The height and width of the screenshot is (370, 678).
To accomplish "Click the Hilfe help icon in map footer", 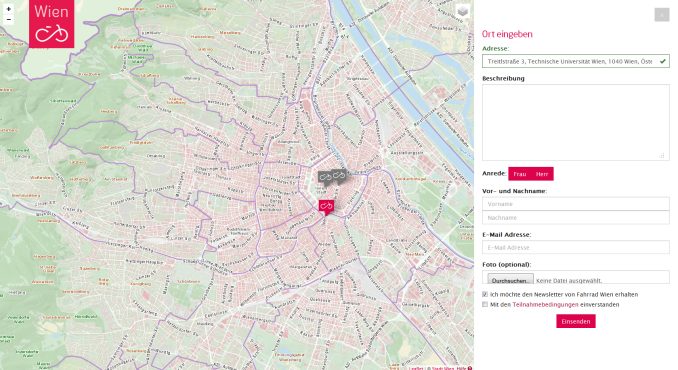I will (470, 368).
